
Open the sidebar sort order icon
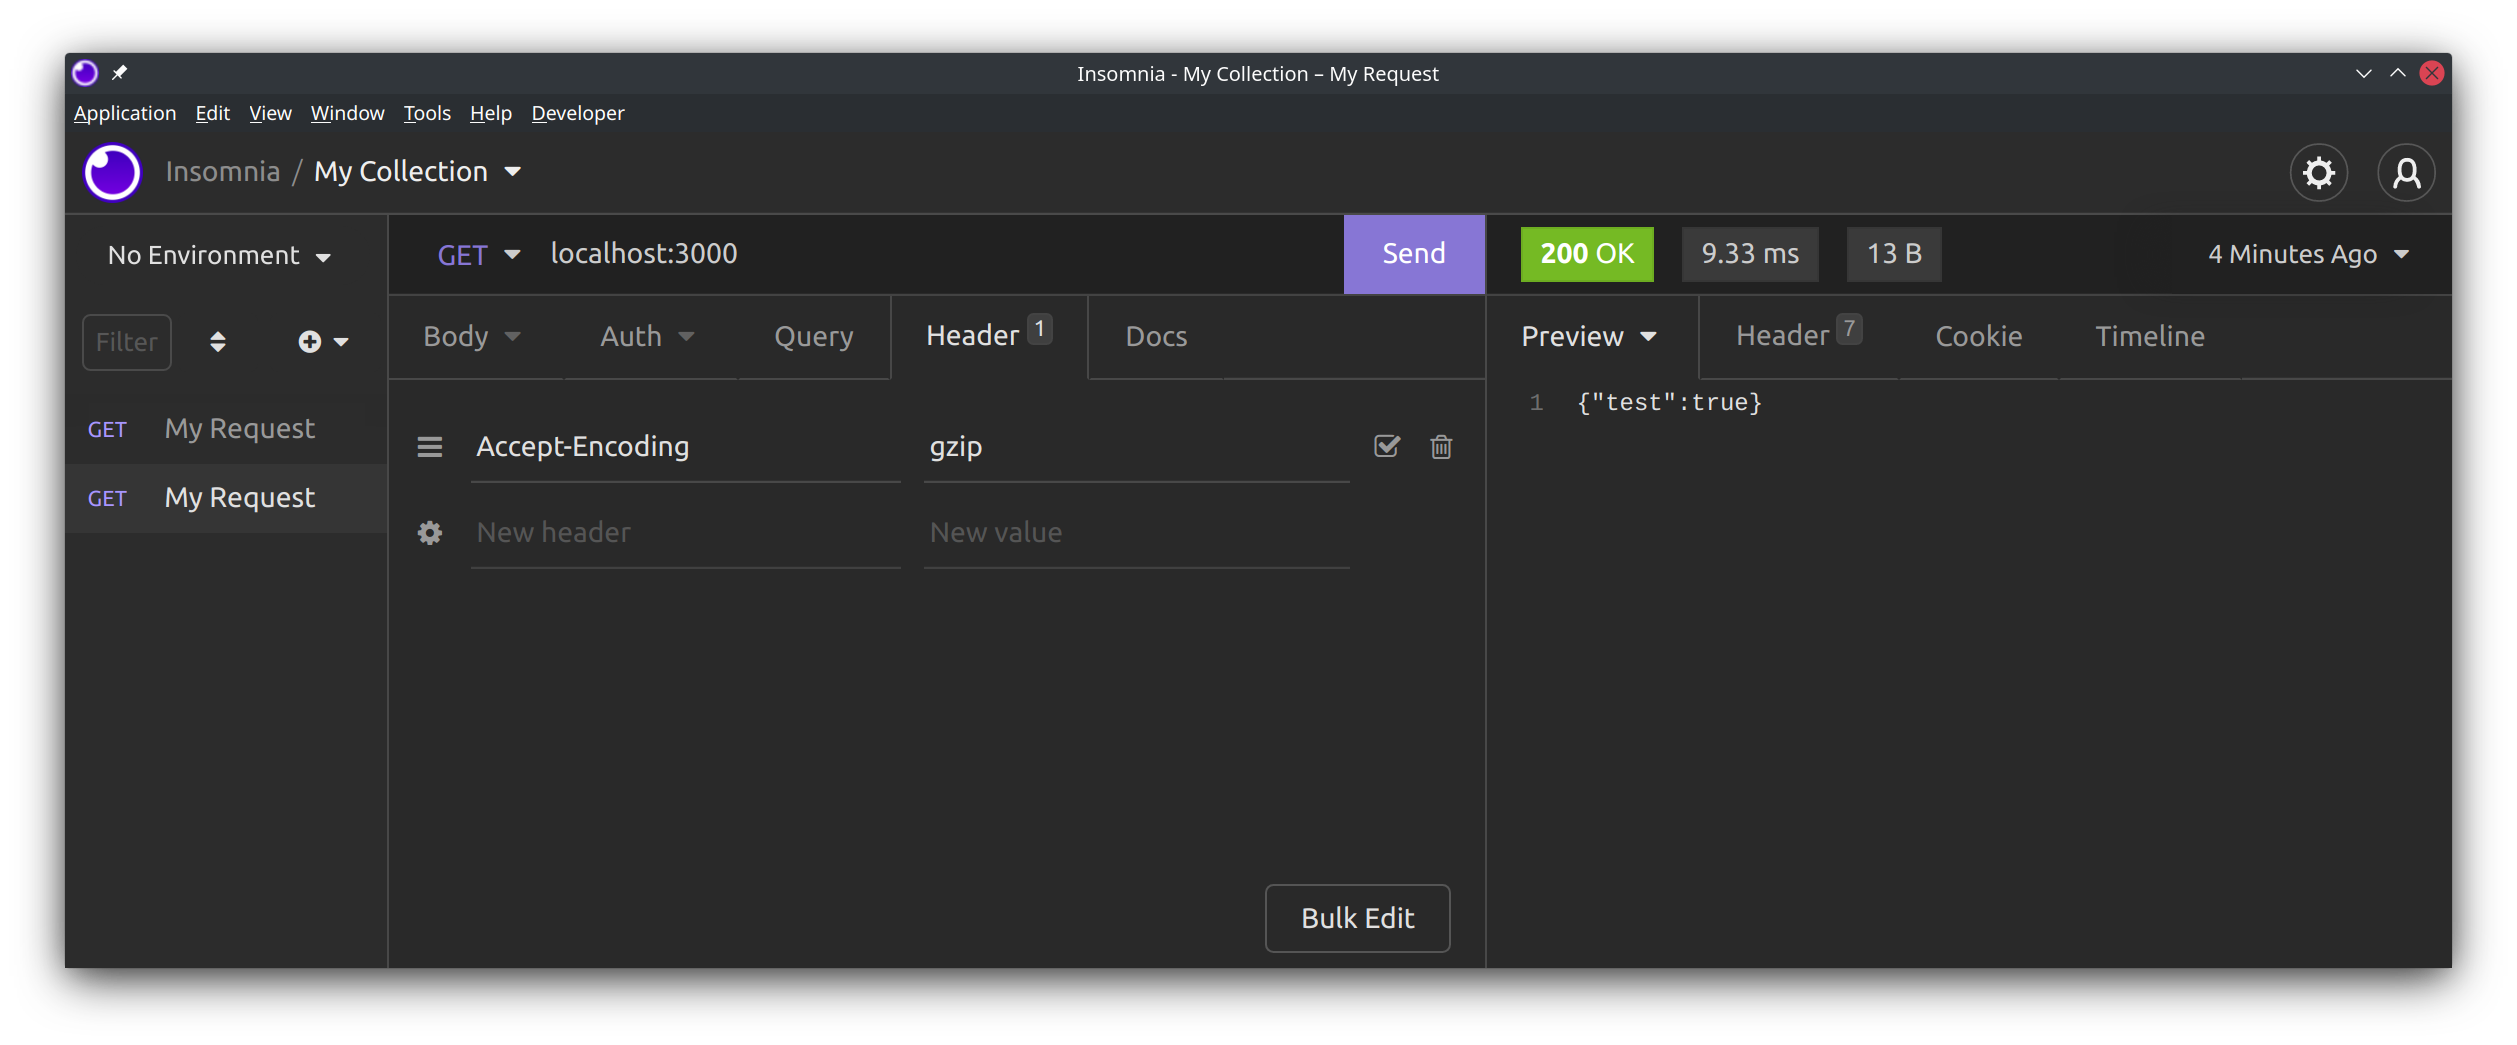click(x=217, y=341)
